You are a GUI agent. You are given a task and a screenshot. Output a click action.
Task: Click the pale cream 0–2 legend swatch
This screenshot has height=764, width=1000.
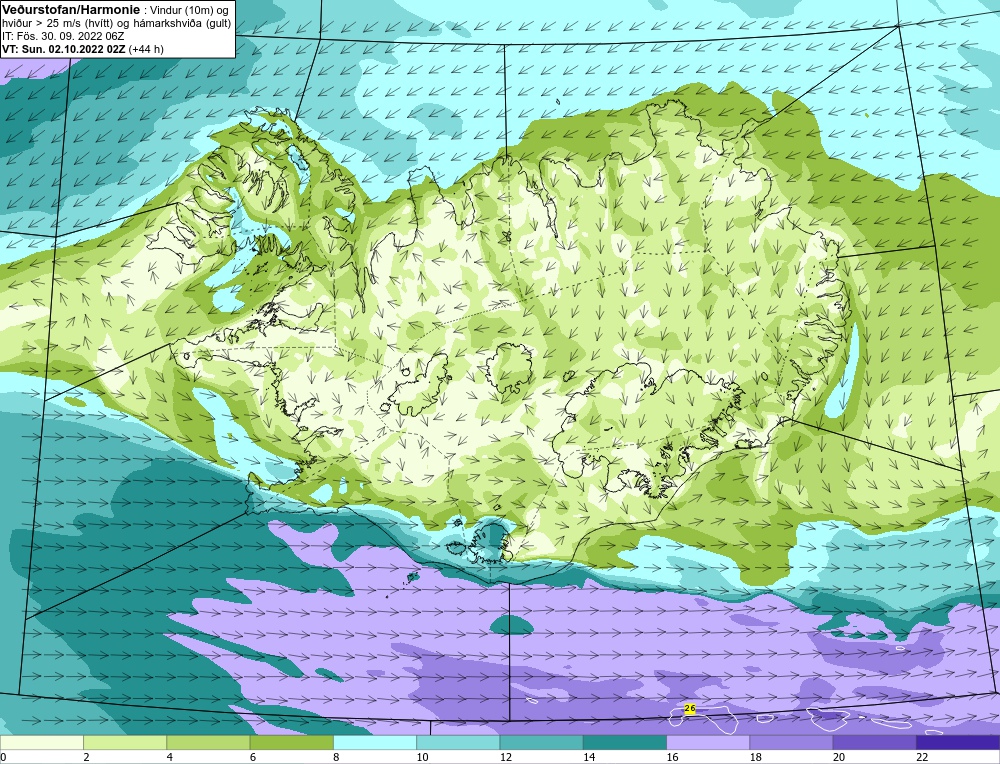(41, 742)
